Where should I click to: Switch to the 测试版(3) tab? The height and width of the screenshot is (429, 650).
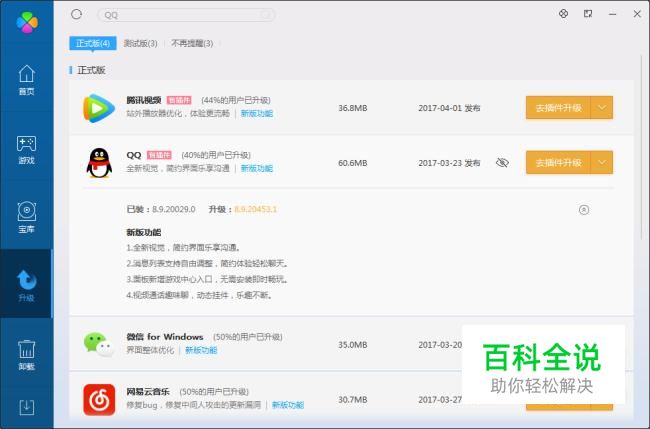[141, 43]
